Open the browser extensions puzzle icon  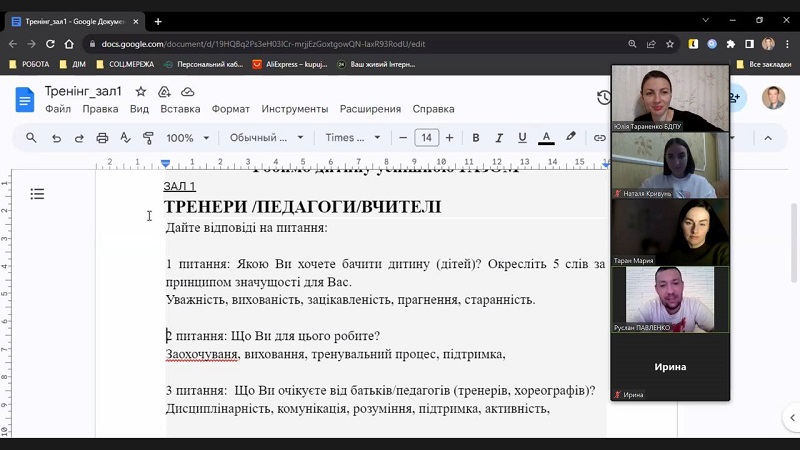point(731,44)
